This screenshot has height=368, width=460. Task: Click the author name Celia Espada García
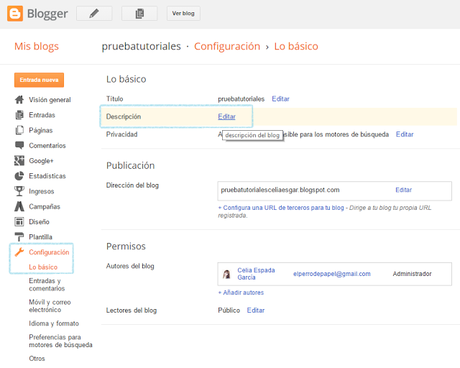click(x=256, y=274)
